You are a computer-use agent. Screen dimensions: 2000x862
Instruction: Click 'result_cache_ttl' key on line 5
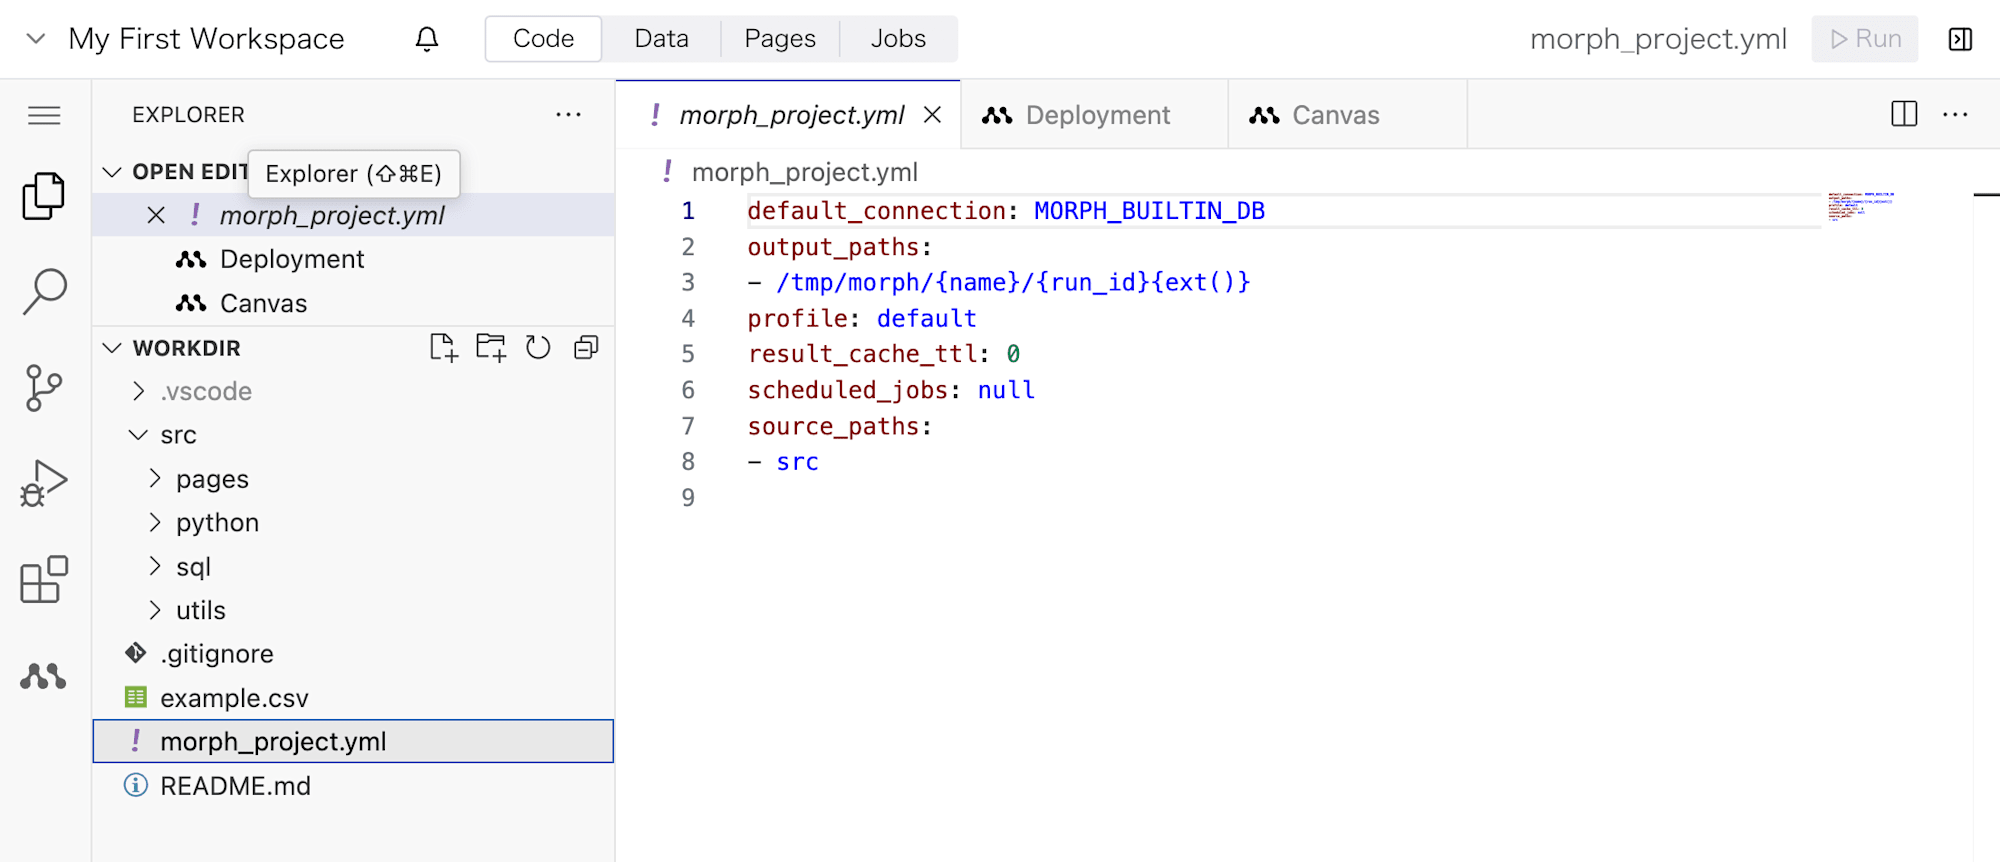click(x=862, y=354)
